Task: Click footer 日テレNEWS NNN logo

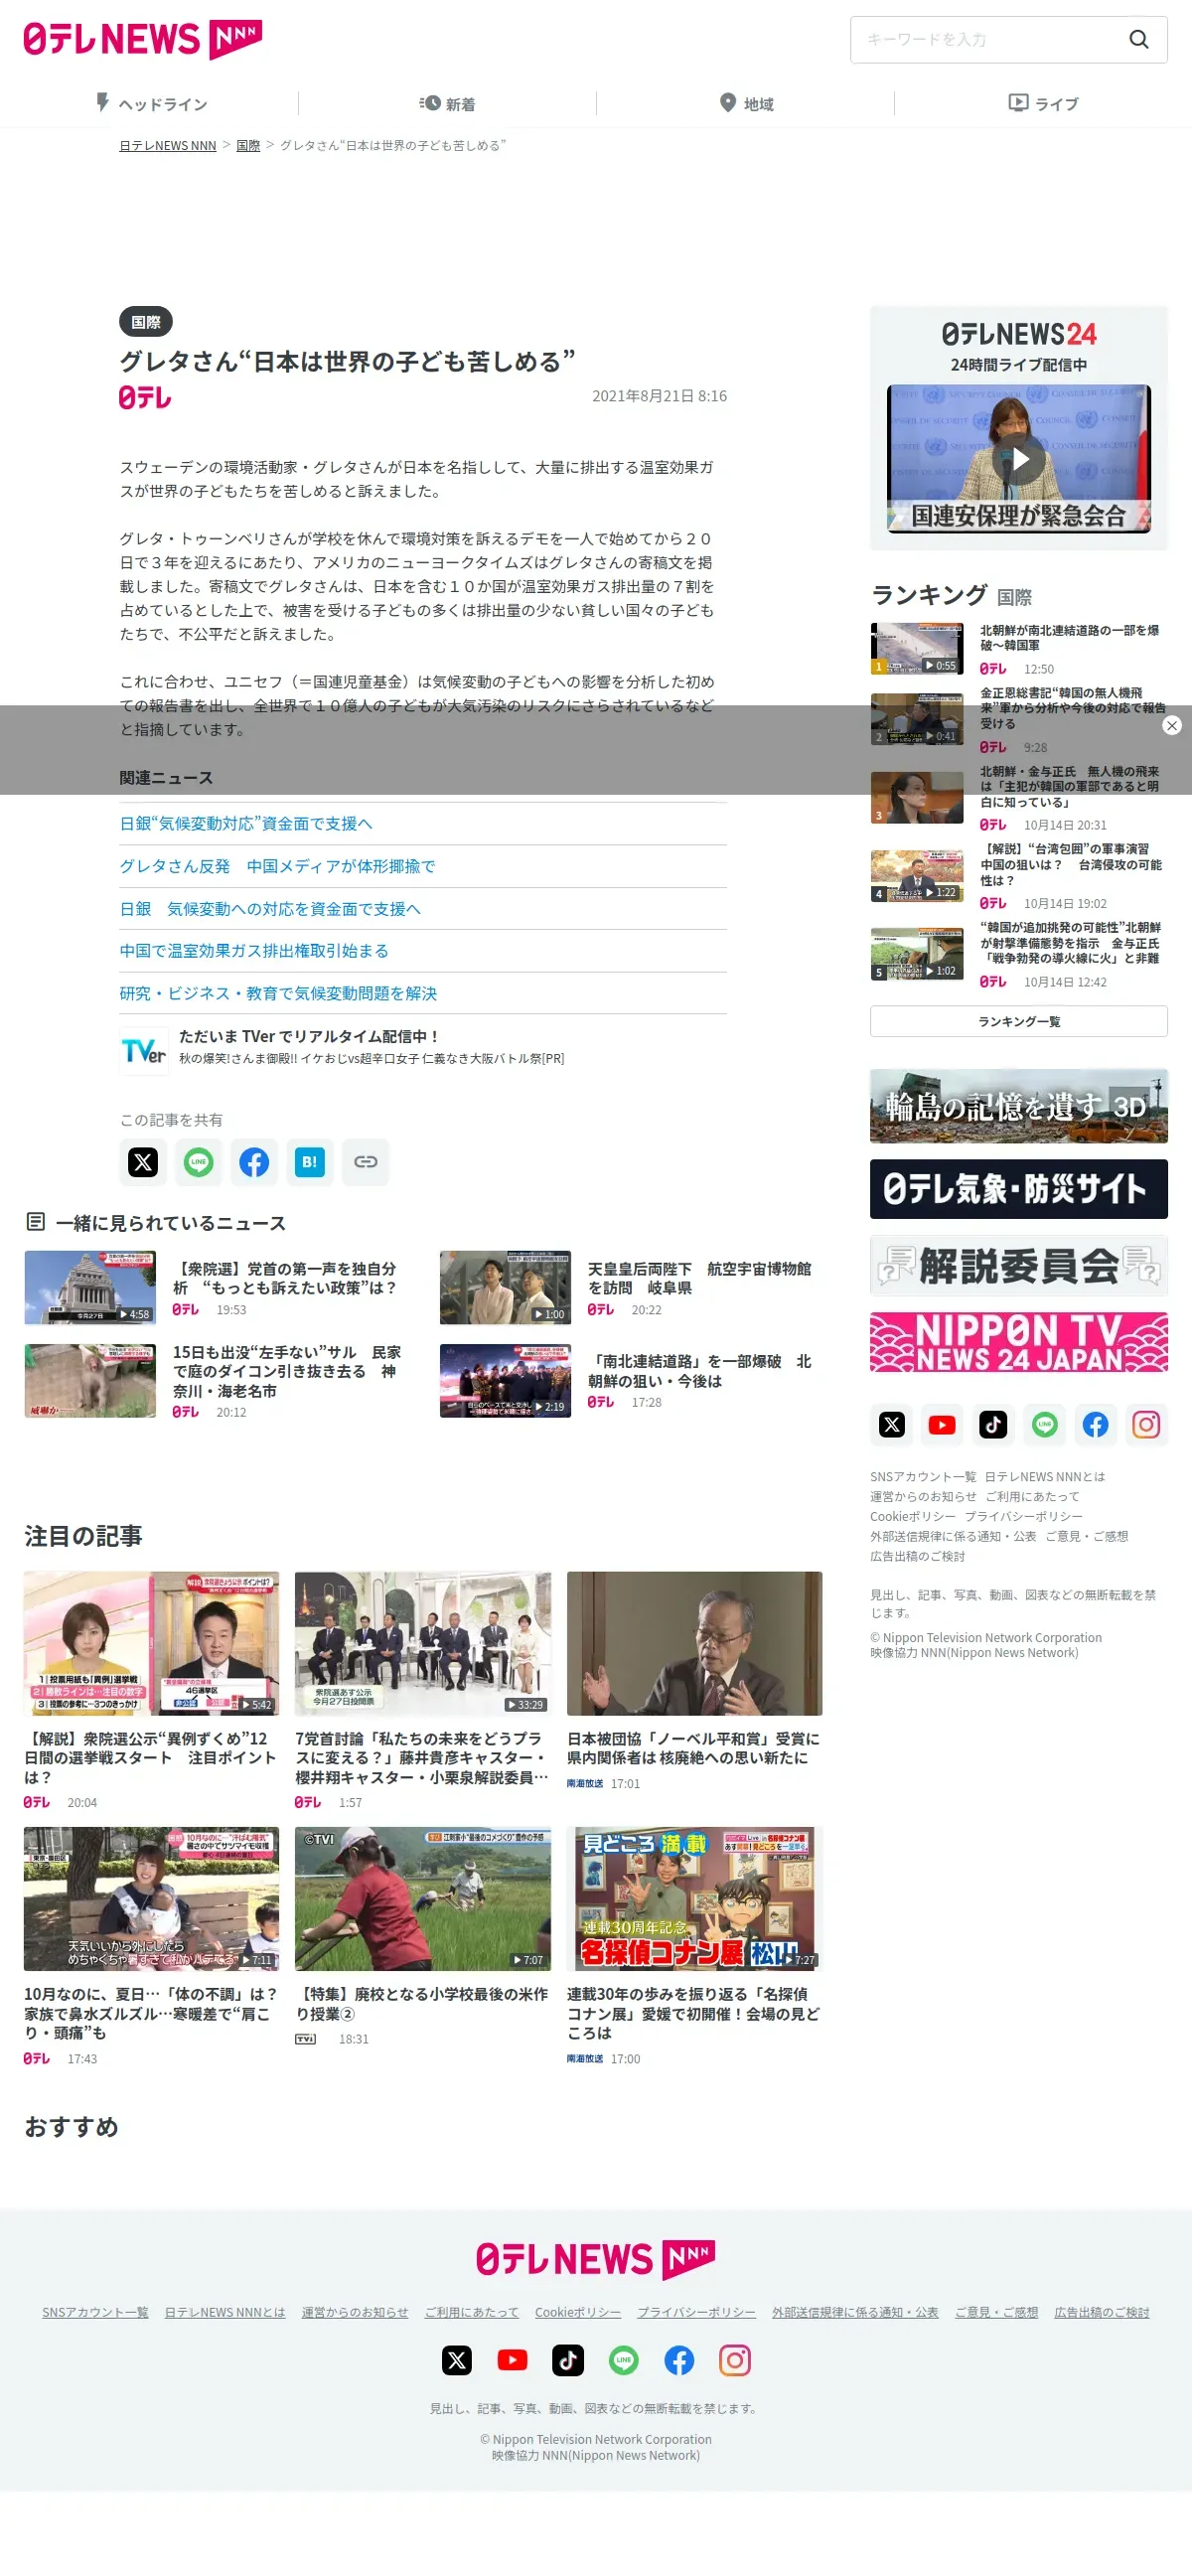Action: click(595, 2259)
